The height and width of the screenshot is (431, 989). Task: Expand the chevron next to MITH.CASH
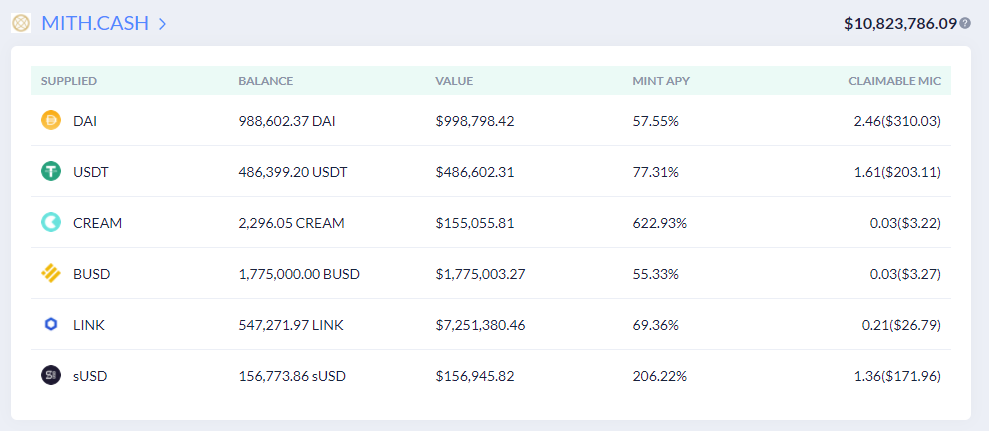[x=162, y=25]
